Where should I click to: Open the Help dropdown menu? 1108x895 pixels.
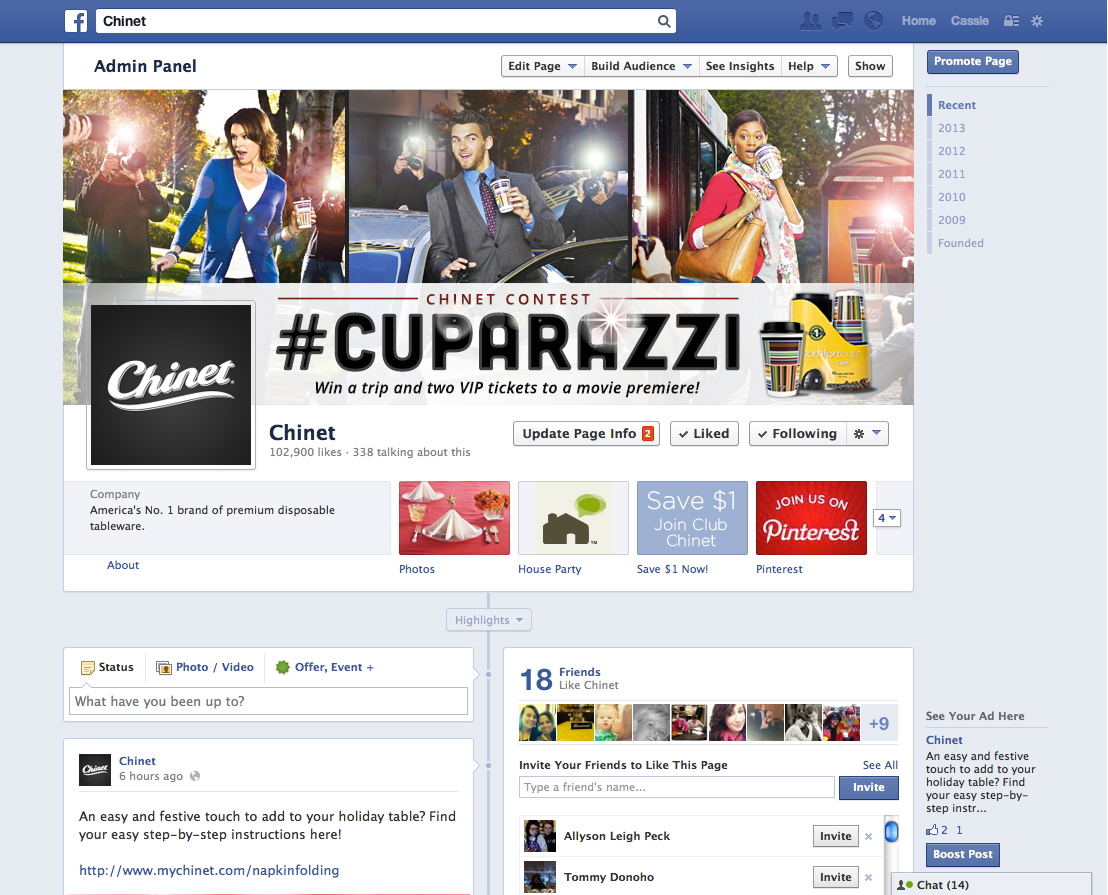(809, 66)
